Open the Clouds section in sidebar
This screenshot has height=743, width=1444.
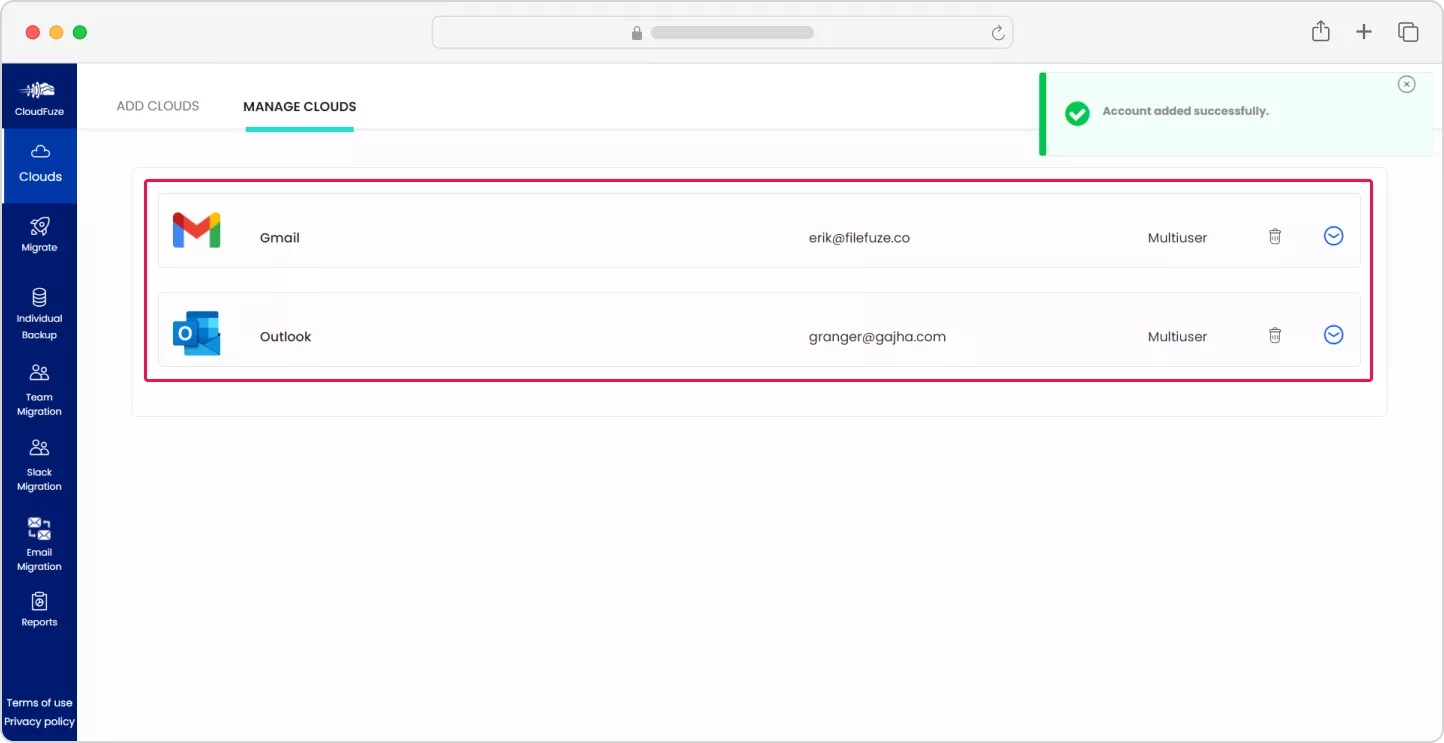40,164
